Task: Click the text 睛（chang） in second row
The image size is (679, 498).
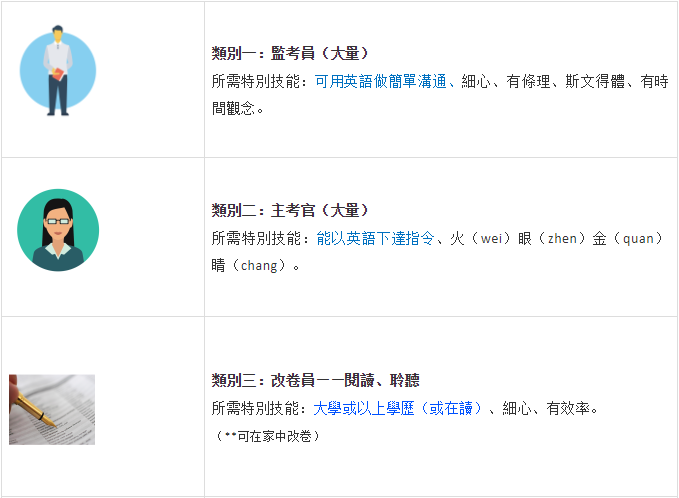Action: [x=249, y=265]
